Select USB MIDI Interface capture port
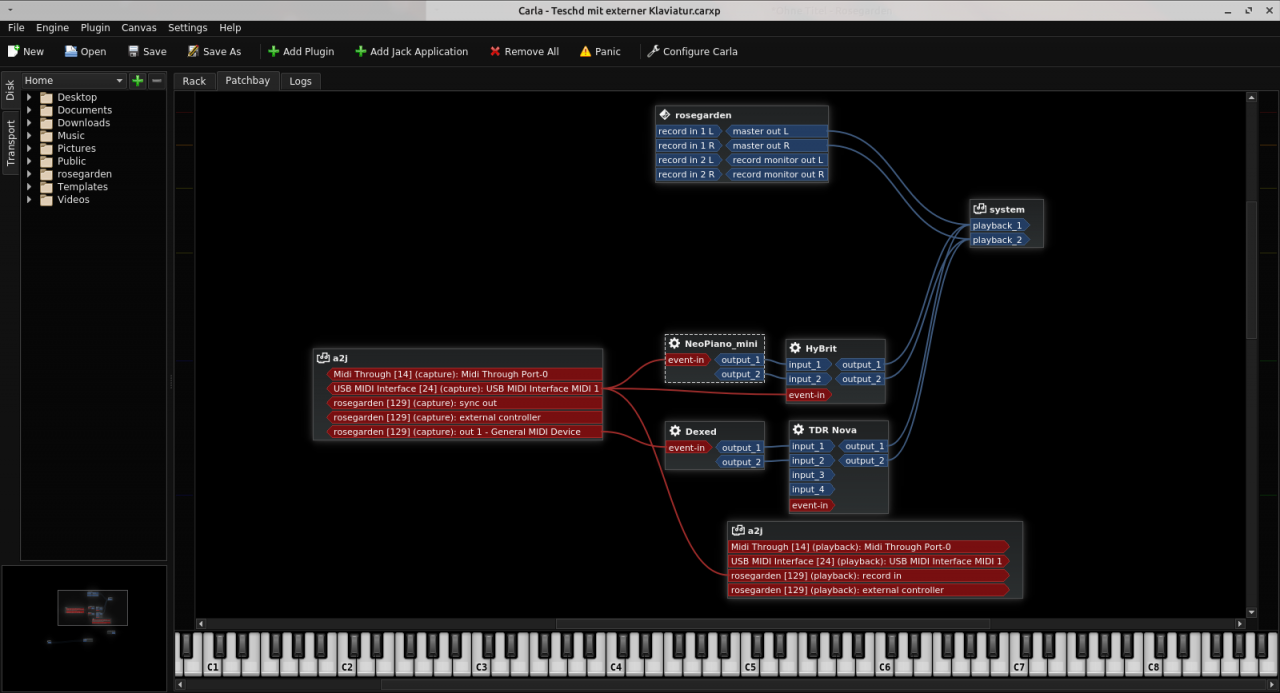Viewport: 1280px width, 693px height. (x=465, y=389)
